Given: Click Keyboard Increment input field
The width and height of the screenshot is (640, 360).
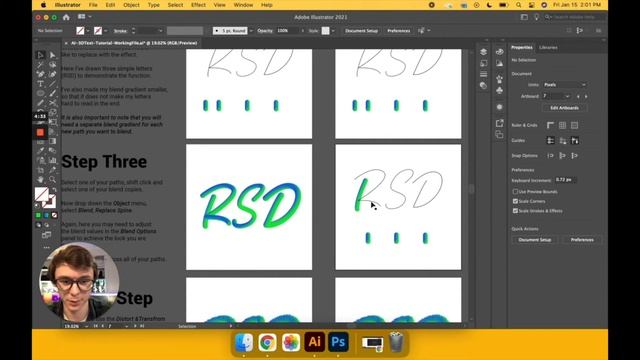Looking at the screenshot, I should click(x=565, y=180).
